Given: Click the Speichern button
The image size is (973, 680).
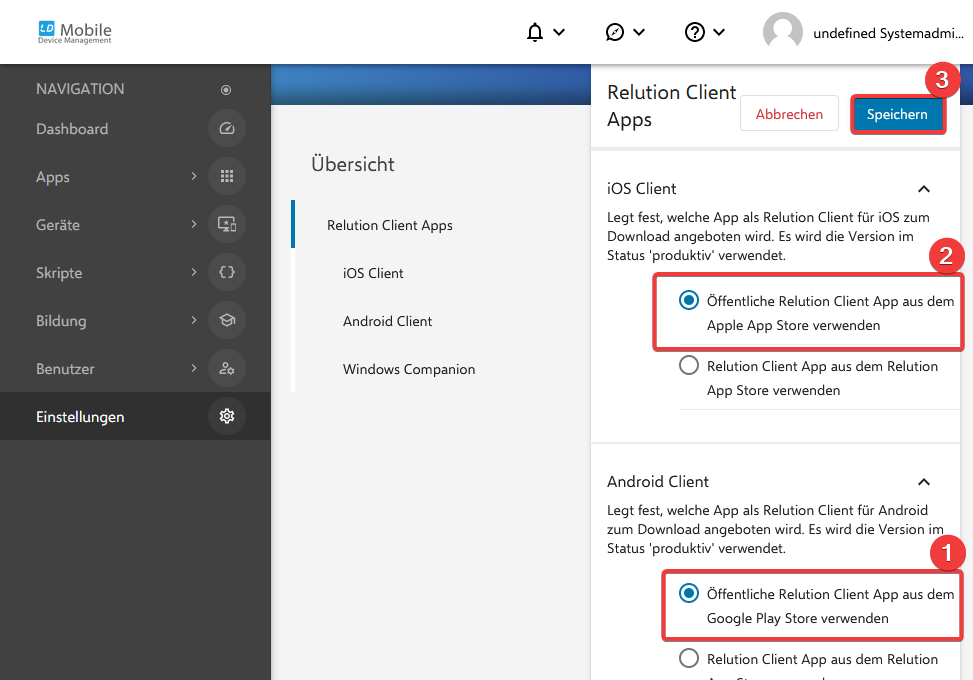Looking at the screenshot, I should 897,114.
